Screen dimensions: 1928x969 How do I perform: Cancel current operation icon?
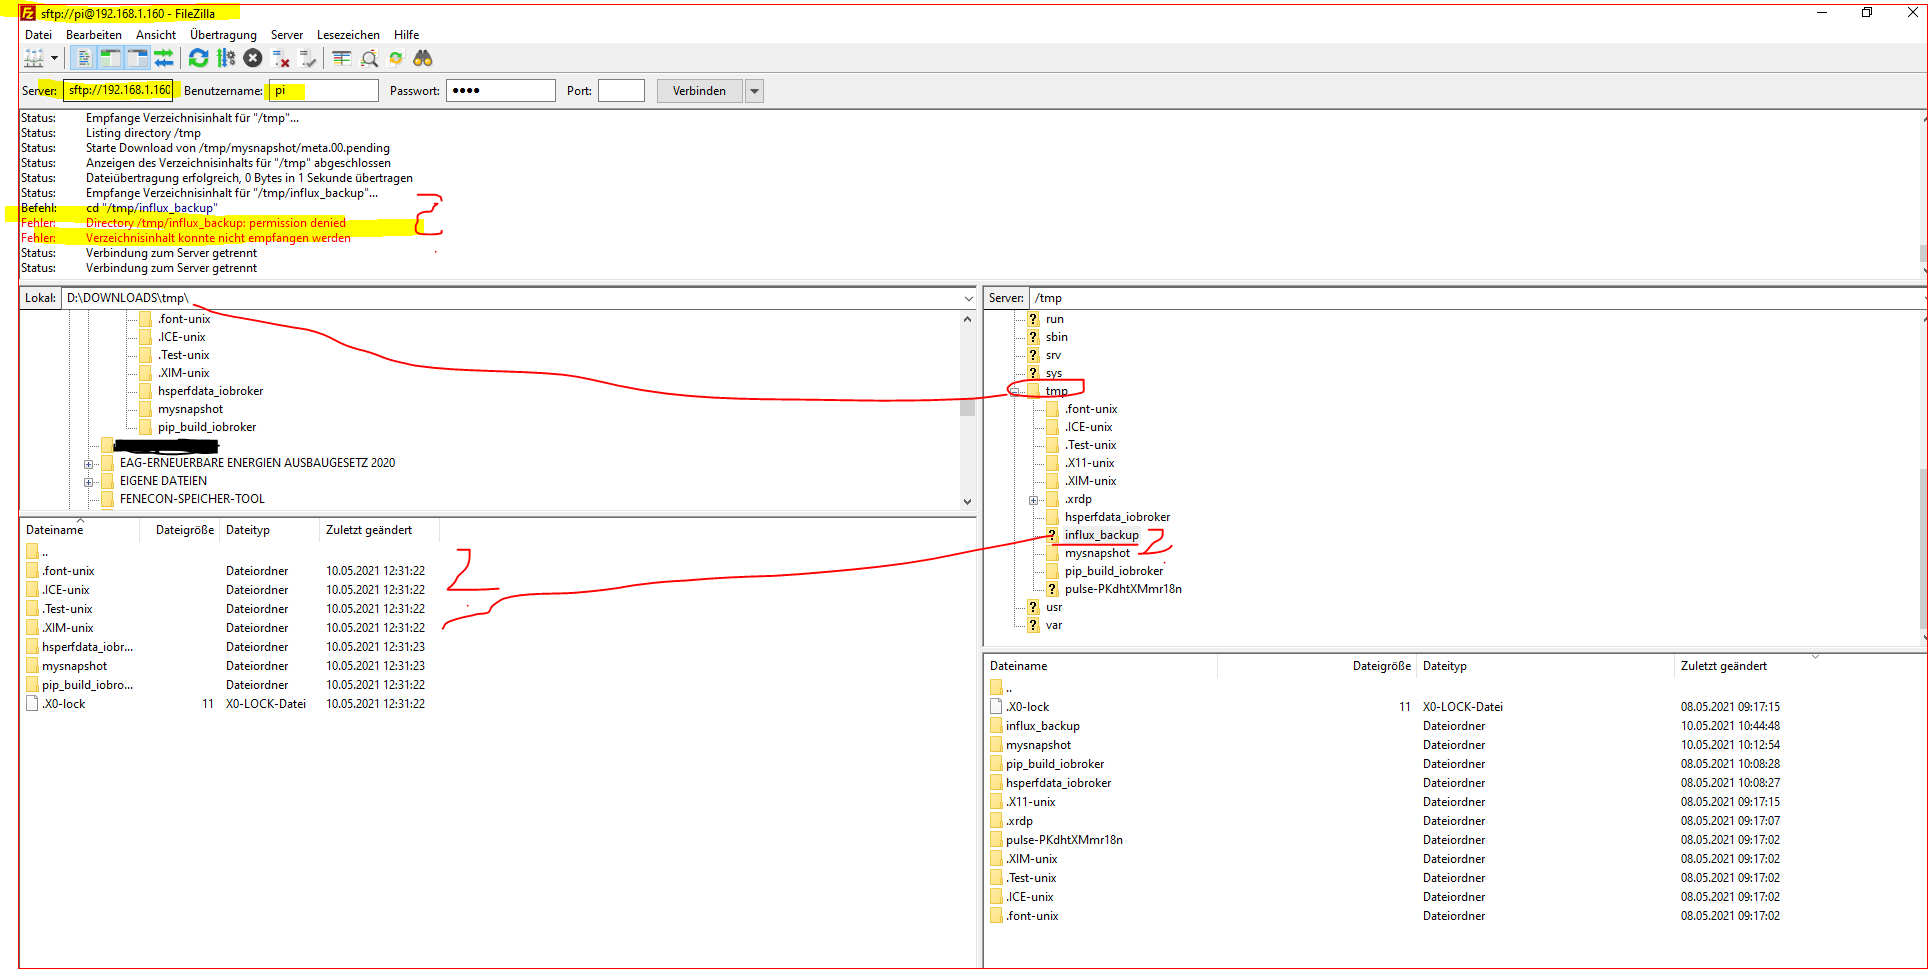pos(253,59)
